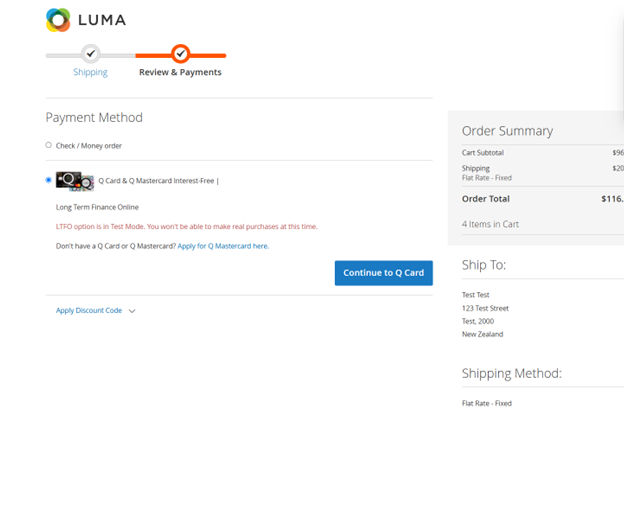This screenshot has width=624, height=524.
Task: Click the Order Total label
Action: click(486, 199)
